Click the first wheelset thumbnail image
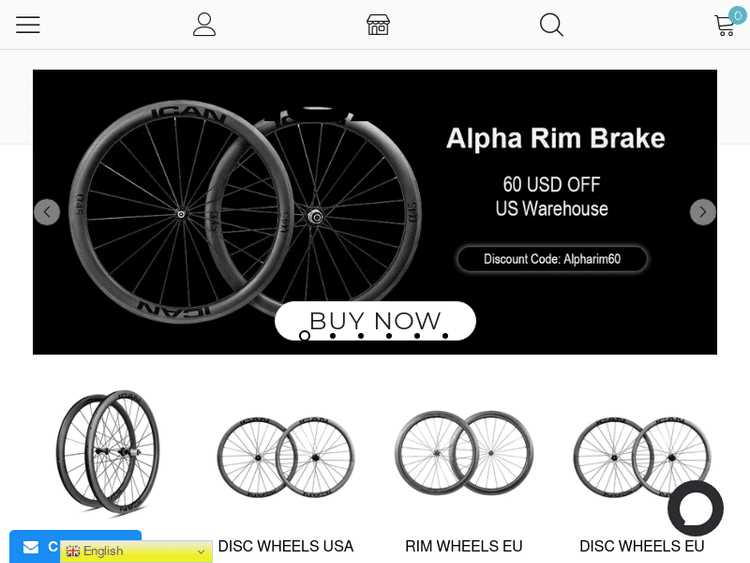The width and height of the screenshot is (750, 563). (108, 452)
